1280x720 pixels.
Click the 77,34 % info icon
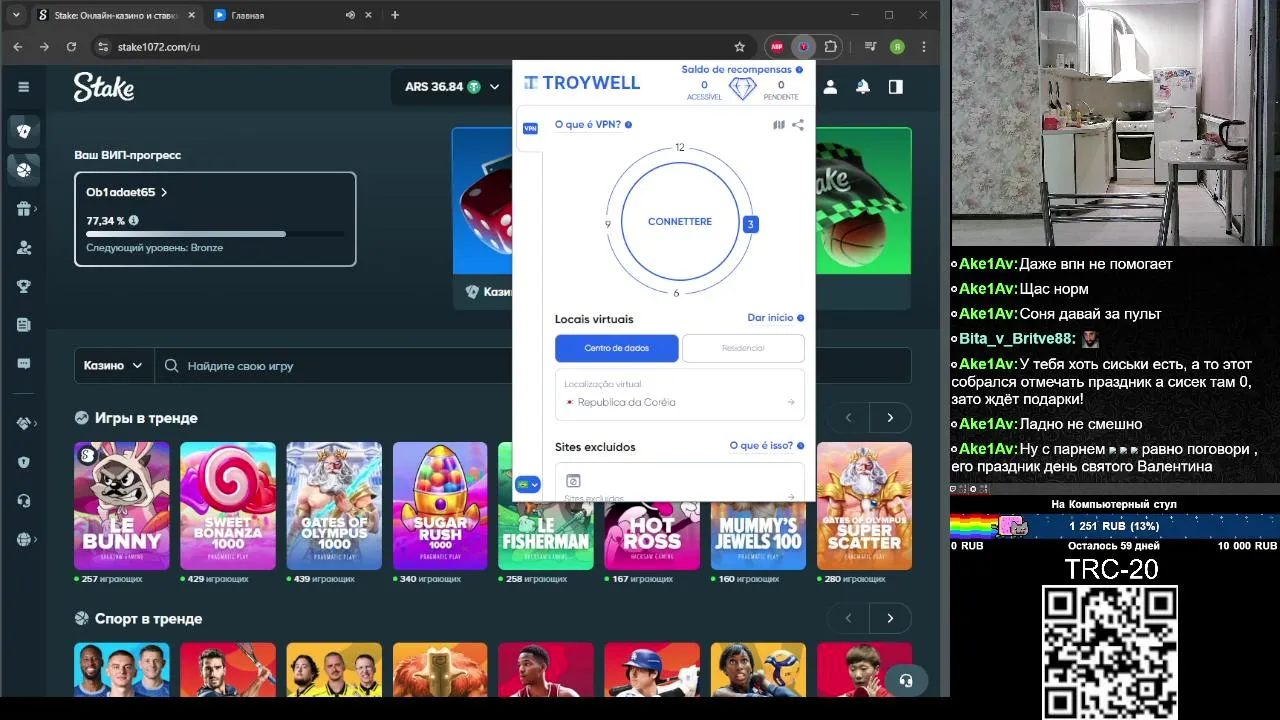134,220
